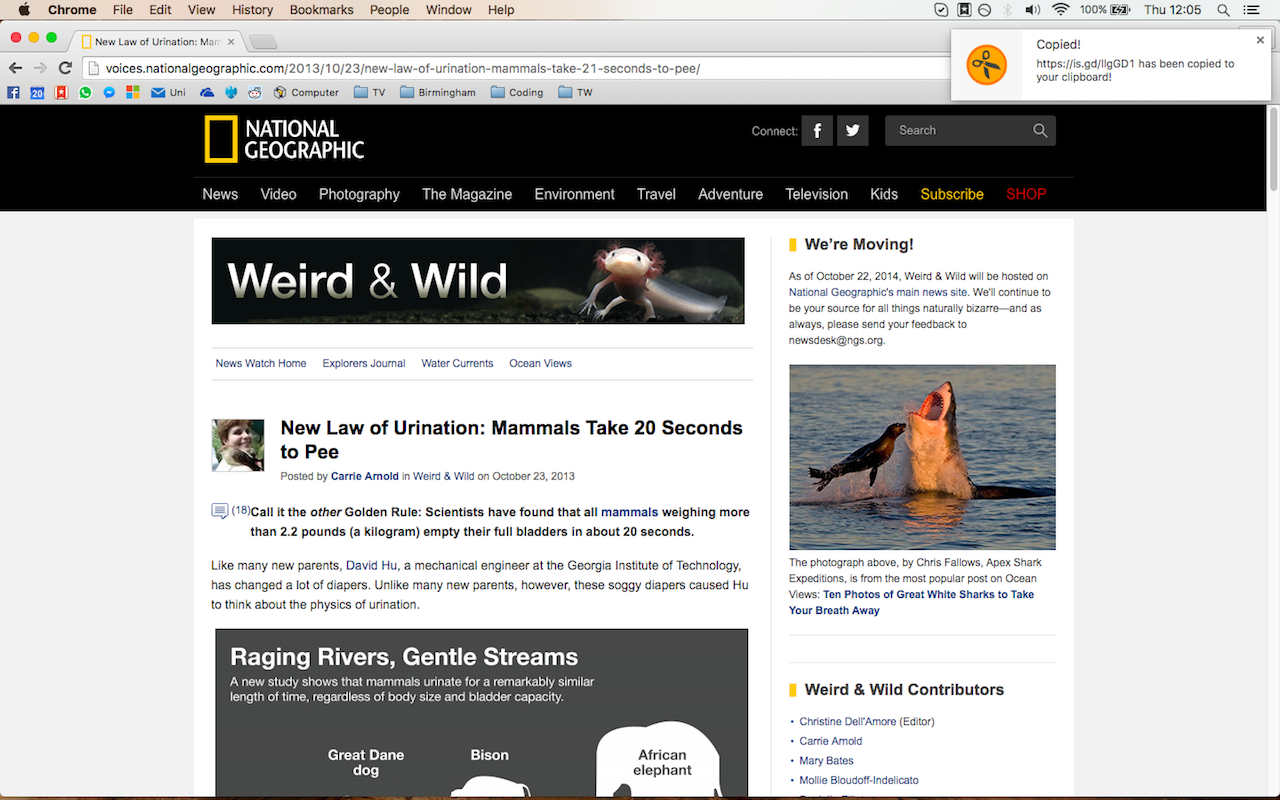
Task: Open National Geographic's main news site link
Action: [879, 292]
